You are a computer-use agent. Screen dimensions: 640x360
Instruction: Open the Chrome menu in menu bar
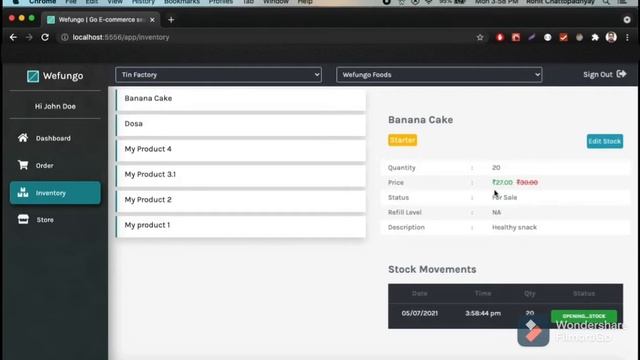pyautogui.click(x=42, y=2)
